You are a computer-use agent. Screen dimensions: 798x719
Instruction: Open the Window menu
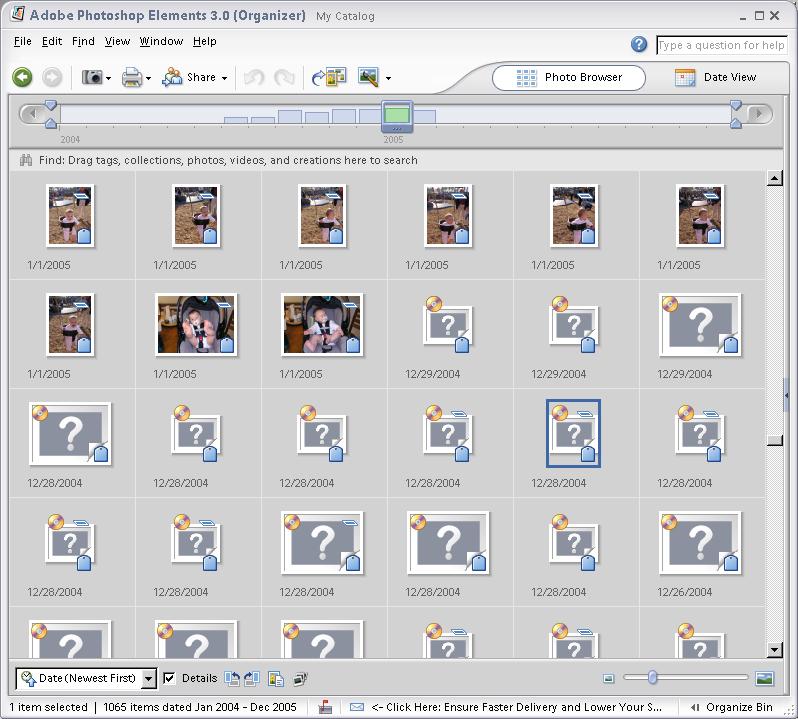tap(161, 41)
